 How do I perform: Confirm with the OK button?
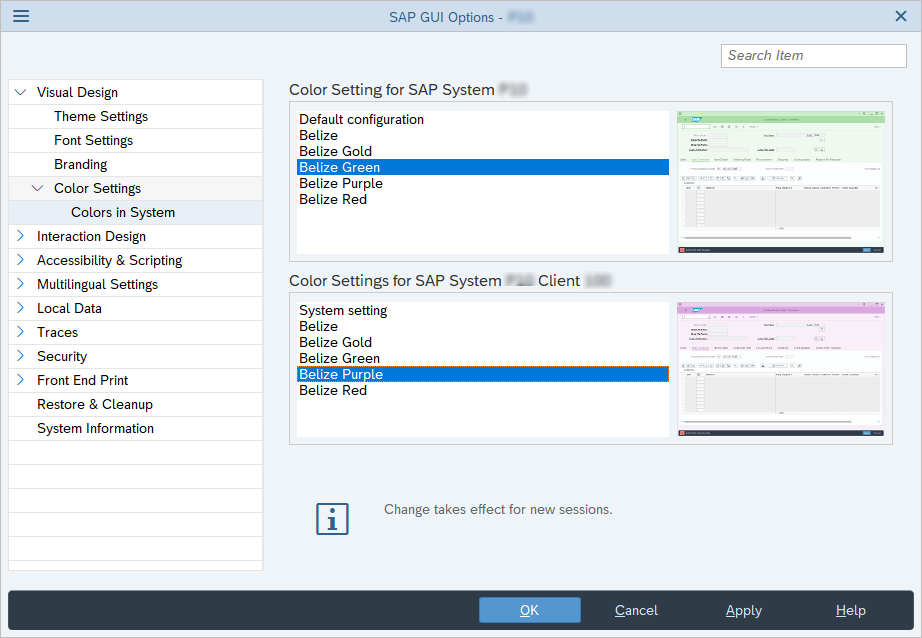(529, 610)
